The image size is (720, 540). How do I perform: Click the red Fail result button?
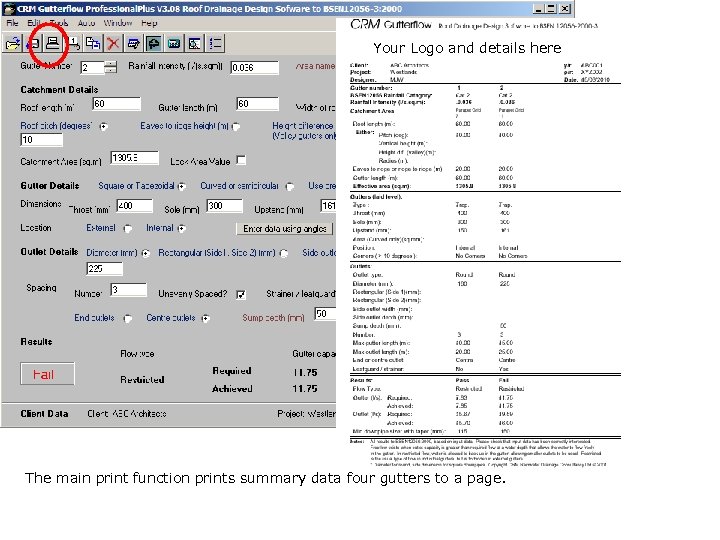tap(47, 374)
